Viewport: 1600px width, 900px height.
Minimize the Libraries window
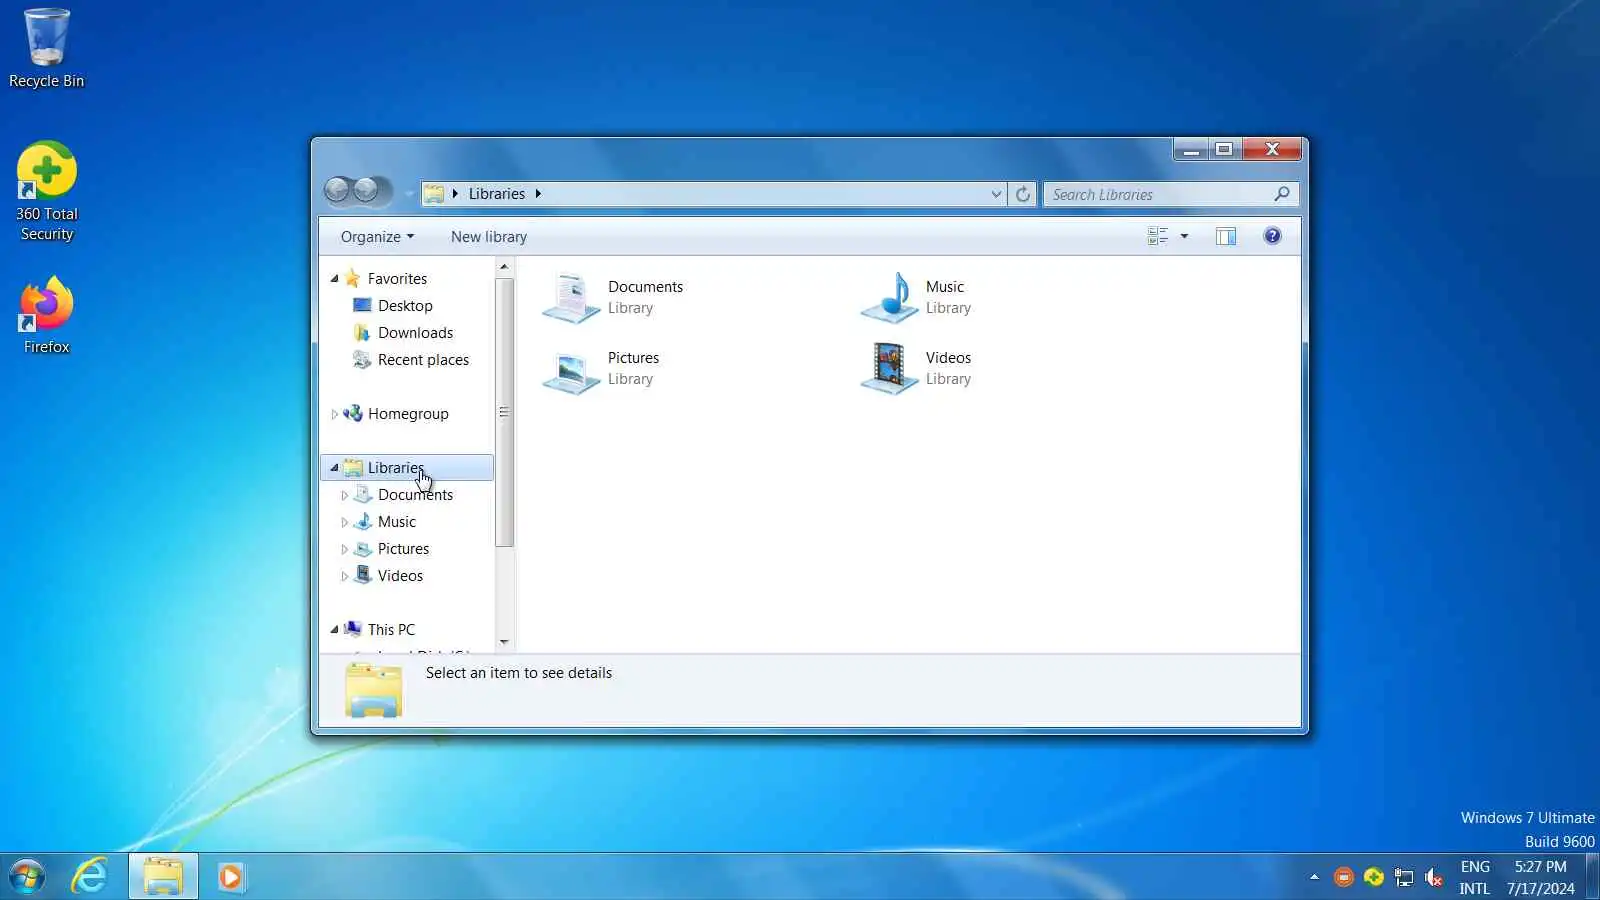point(1190,150)
